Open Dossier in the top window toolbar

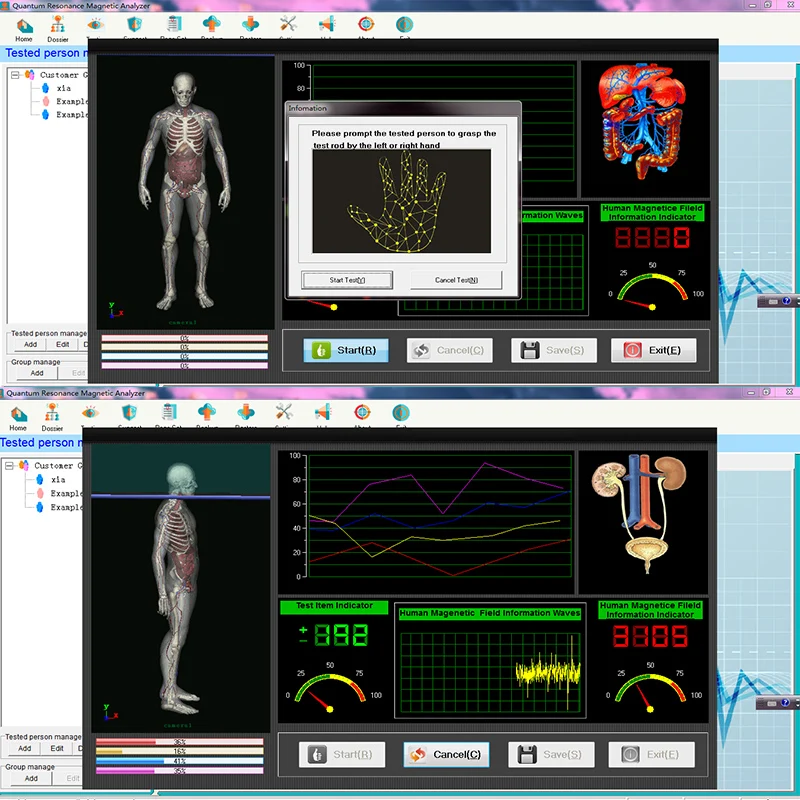[58, 30]
